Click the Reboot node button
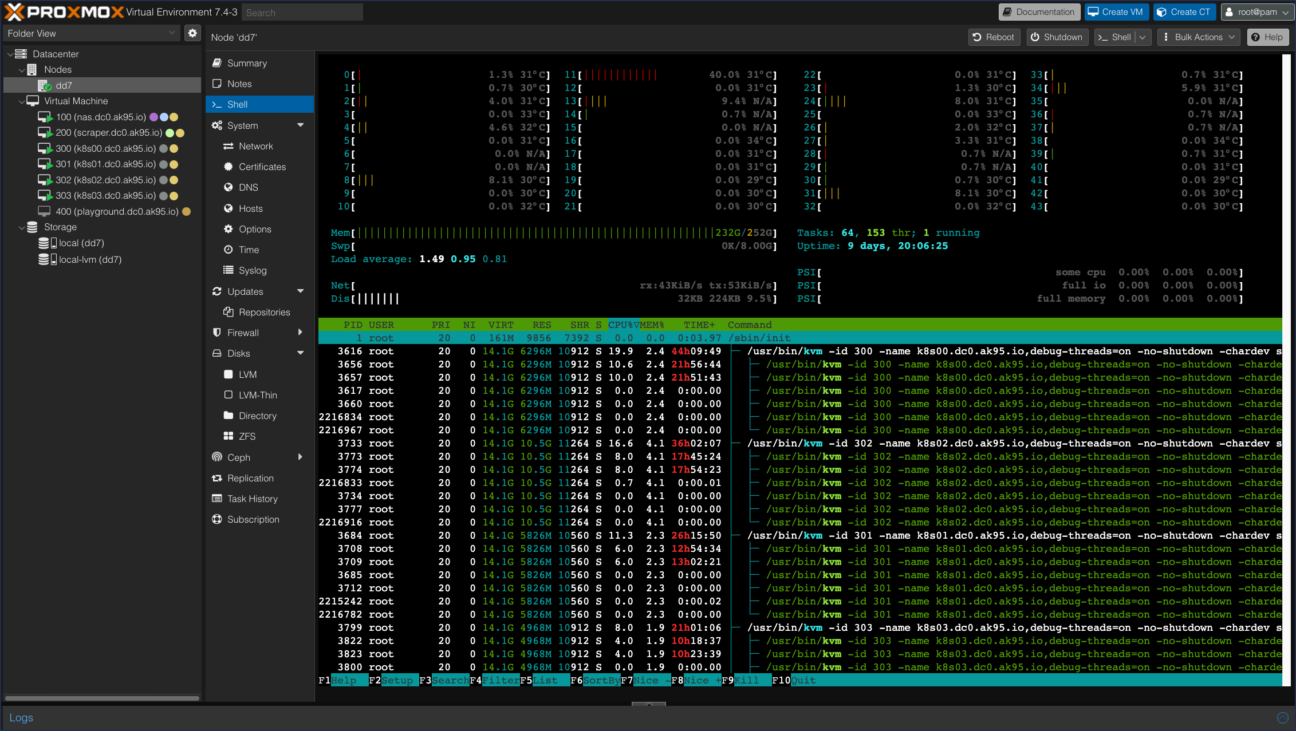The image size is (1296, 731). click(x=994, y=37)
